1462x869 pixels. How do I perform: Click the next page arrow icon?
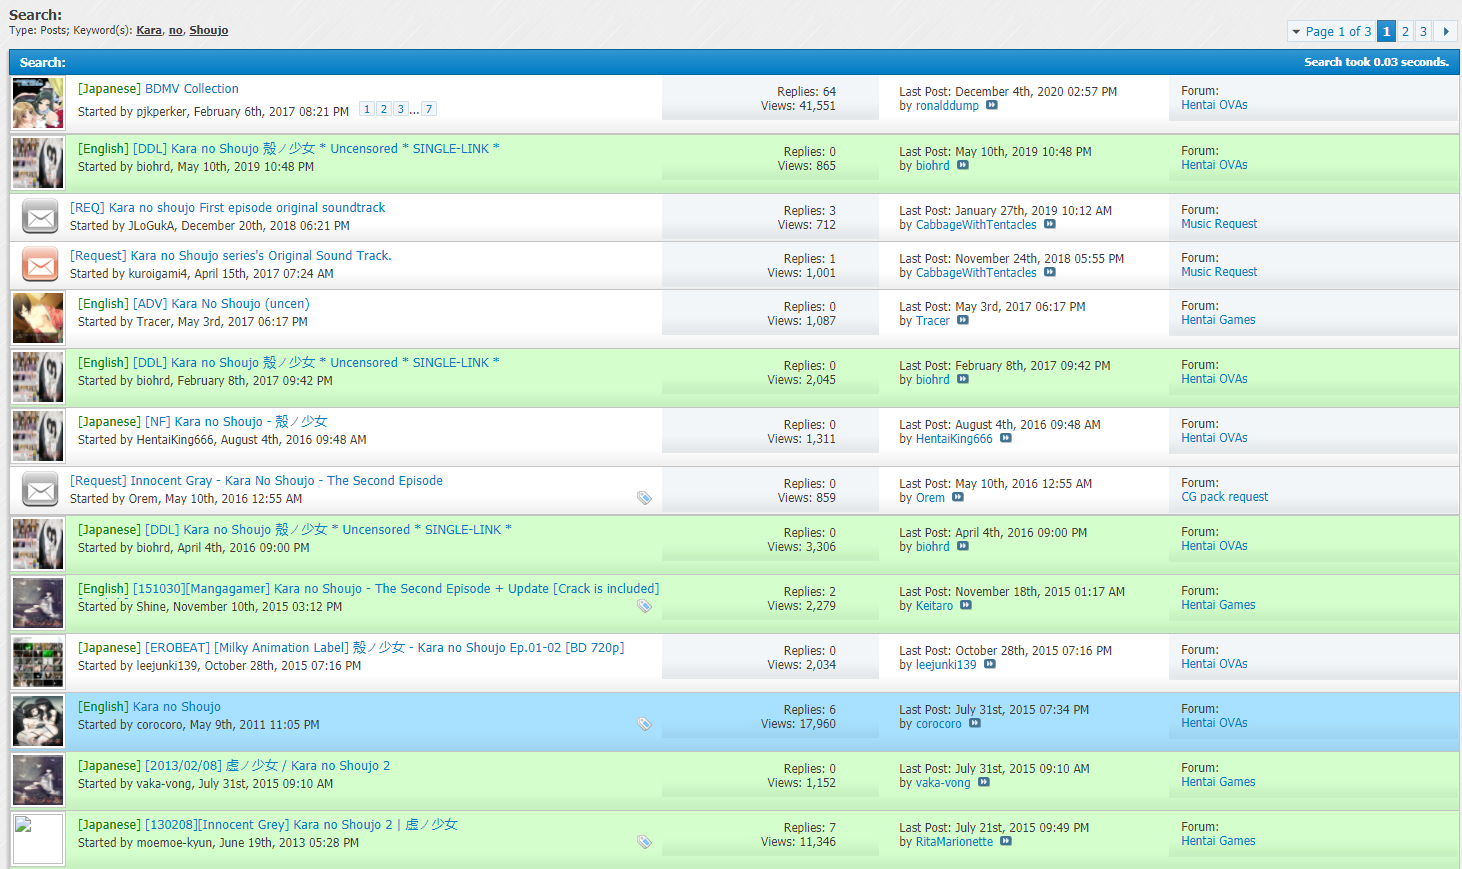pyautogui.click(x=1446, y=31)
